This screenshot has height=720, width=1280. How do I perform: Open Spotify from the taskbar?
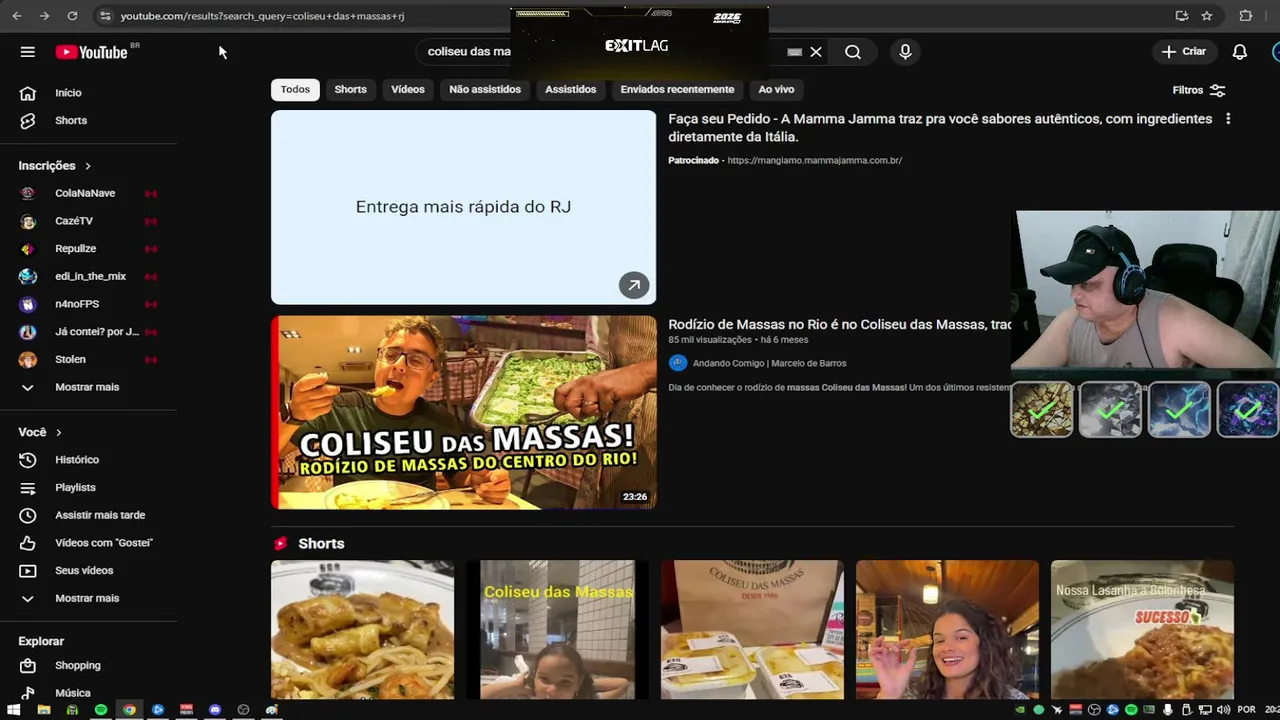pyautogui.click(x=101, y=710)
